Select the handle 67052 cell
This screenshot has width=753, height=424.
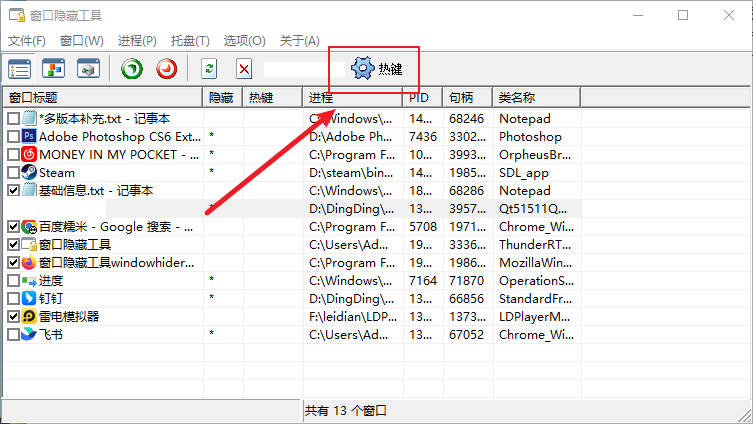click(x=466, y=335)
